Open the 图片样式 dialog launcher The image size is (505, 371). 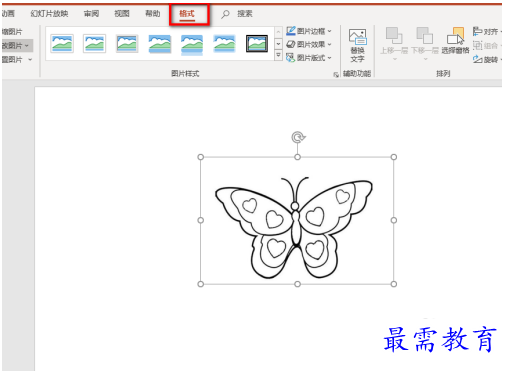tap(336, 75)
